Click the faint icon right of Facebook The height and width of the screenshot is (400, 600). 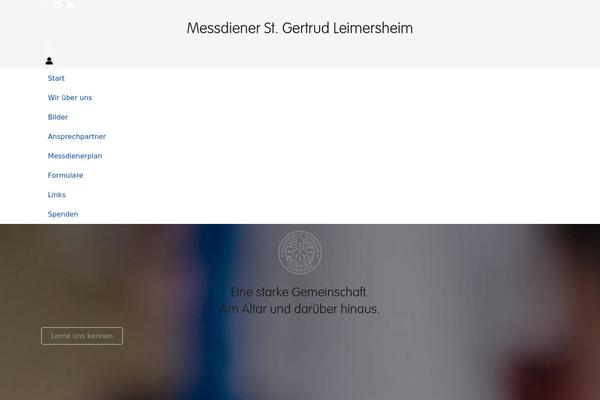[71, 5]
